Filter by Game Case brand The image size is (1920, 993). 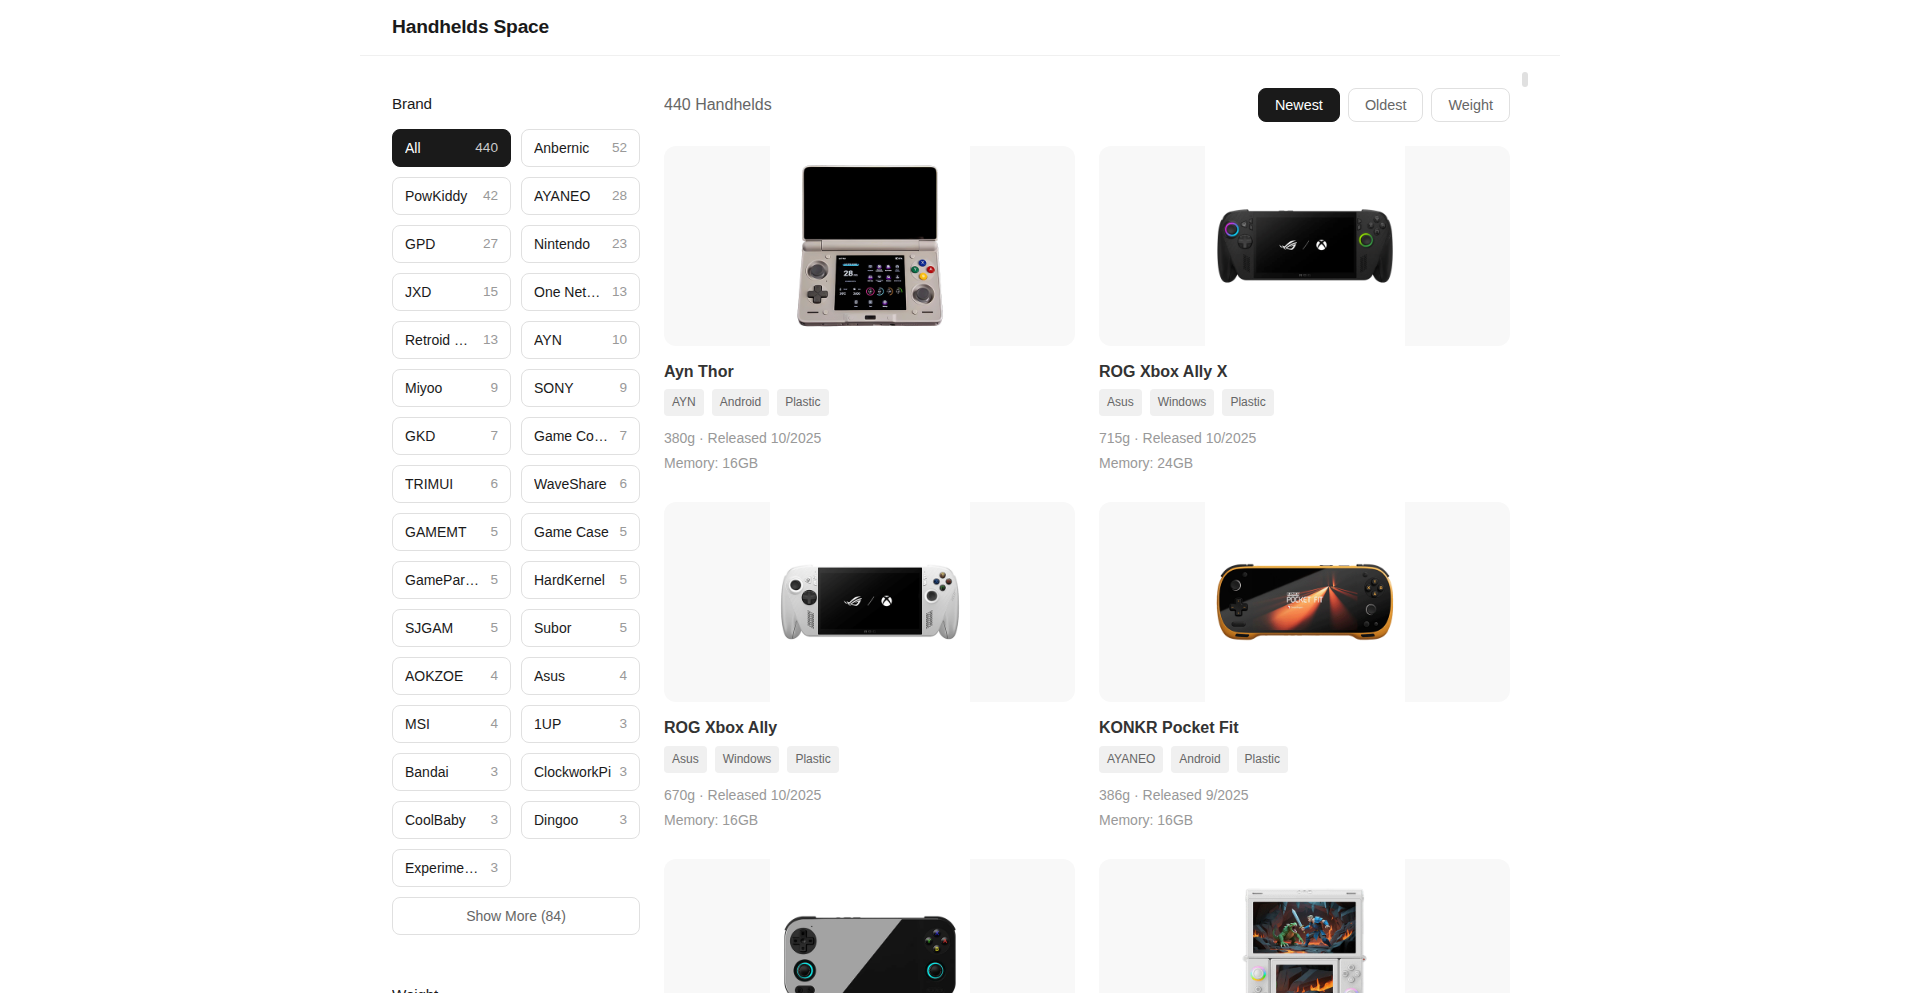tap(580, 532)
